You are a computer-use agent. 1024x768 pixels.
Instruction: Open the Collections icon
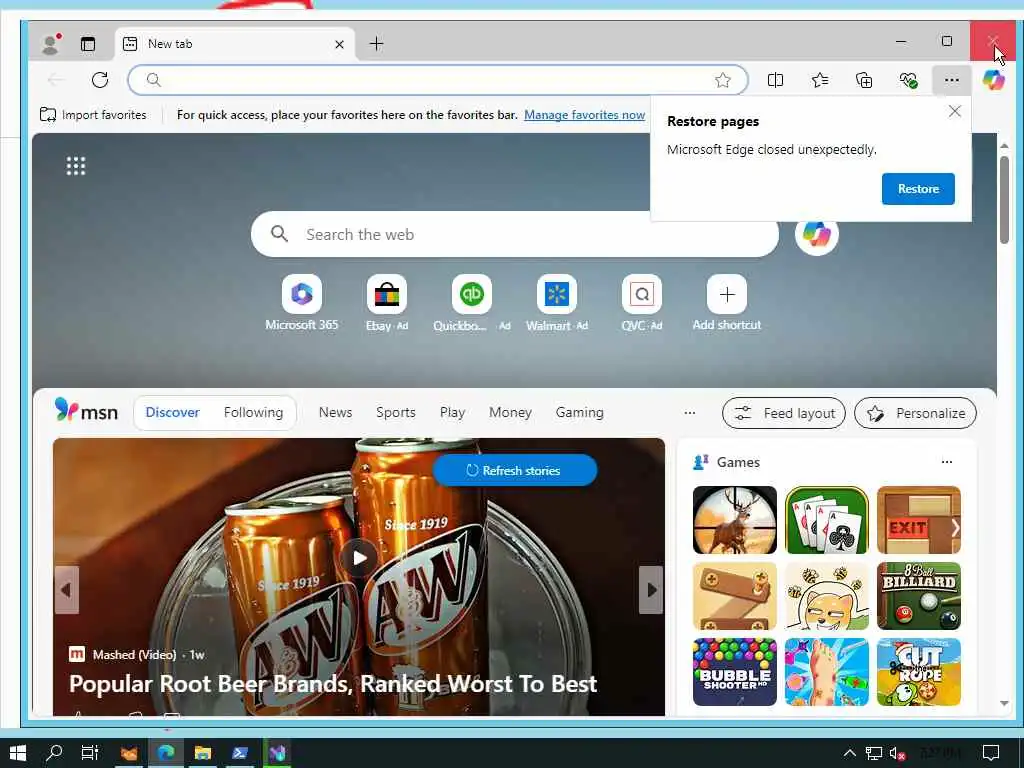click(864, 80)
